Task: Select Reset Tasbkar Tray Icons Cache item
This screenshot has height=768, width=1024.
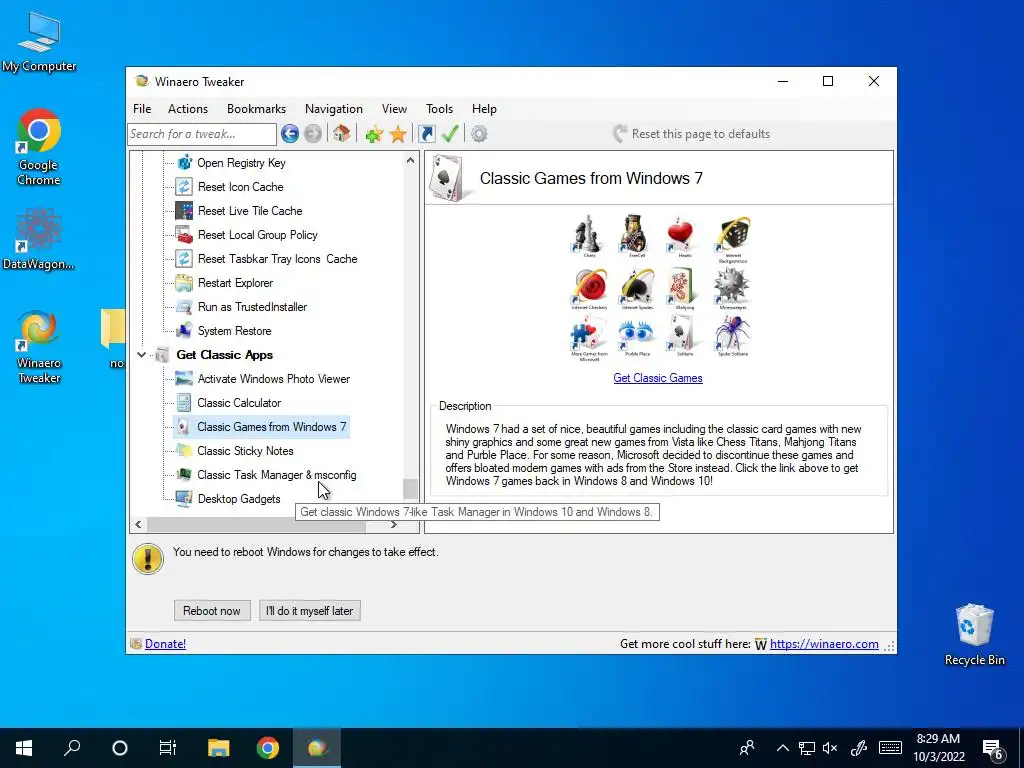Action: point(277,259)
